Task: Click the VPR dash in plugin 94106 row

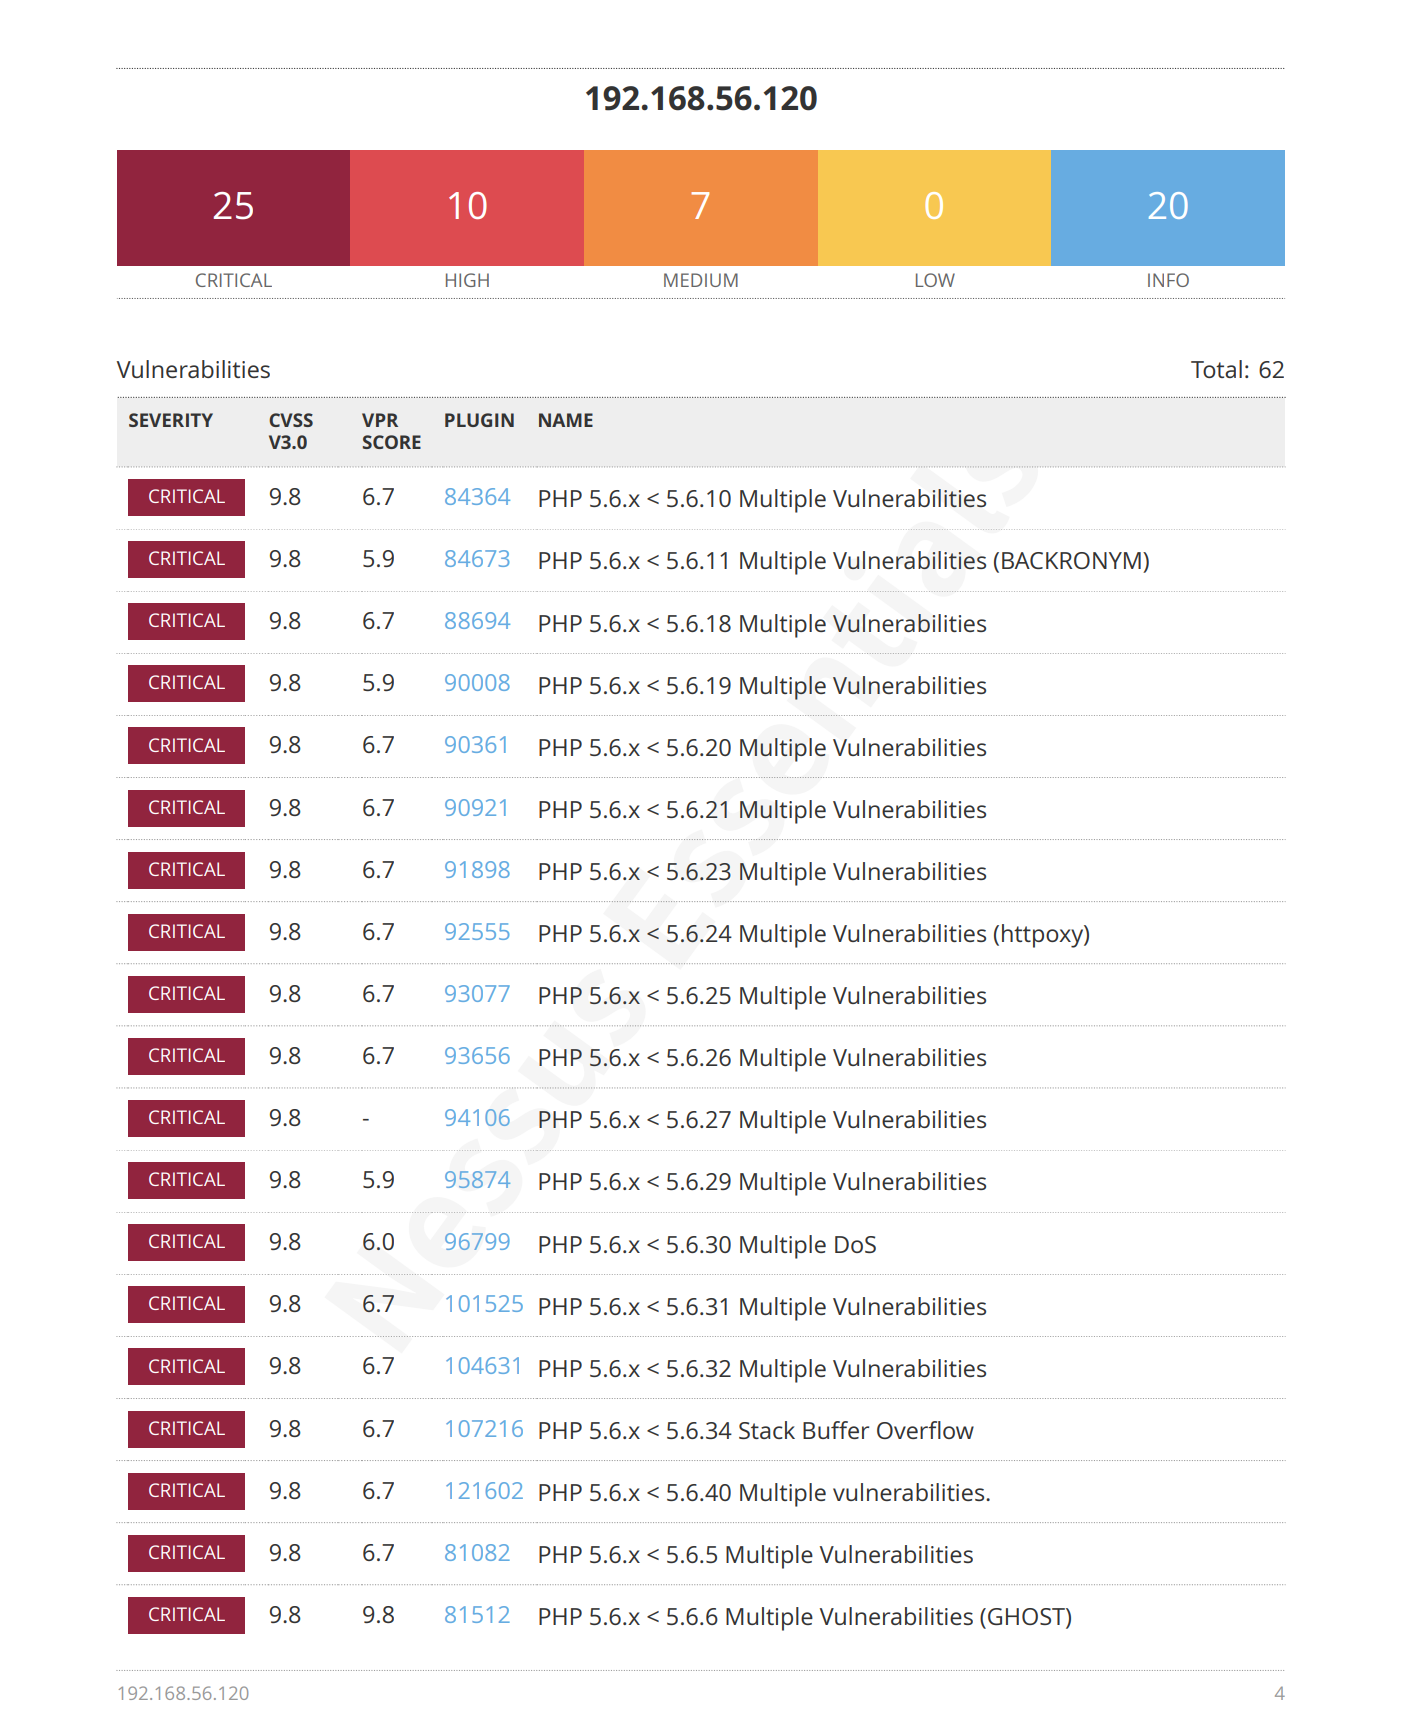Action: coord(366,1119)
